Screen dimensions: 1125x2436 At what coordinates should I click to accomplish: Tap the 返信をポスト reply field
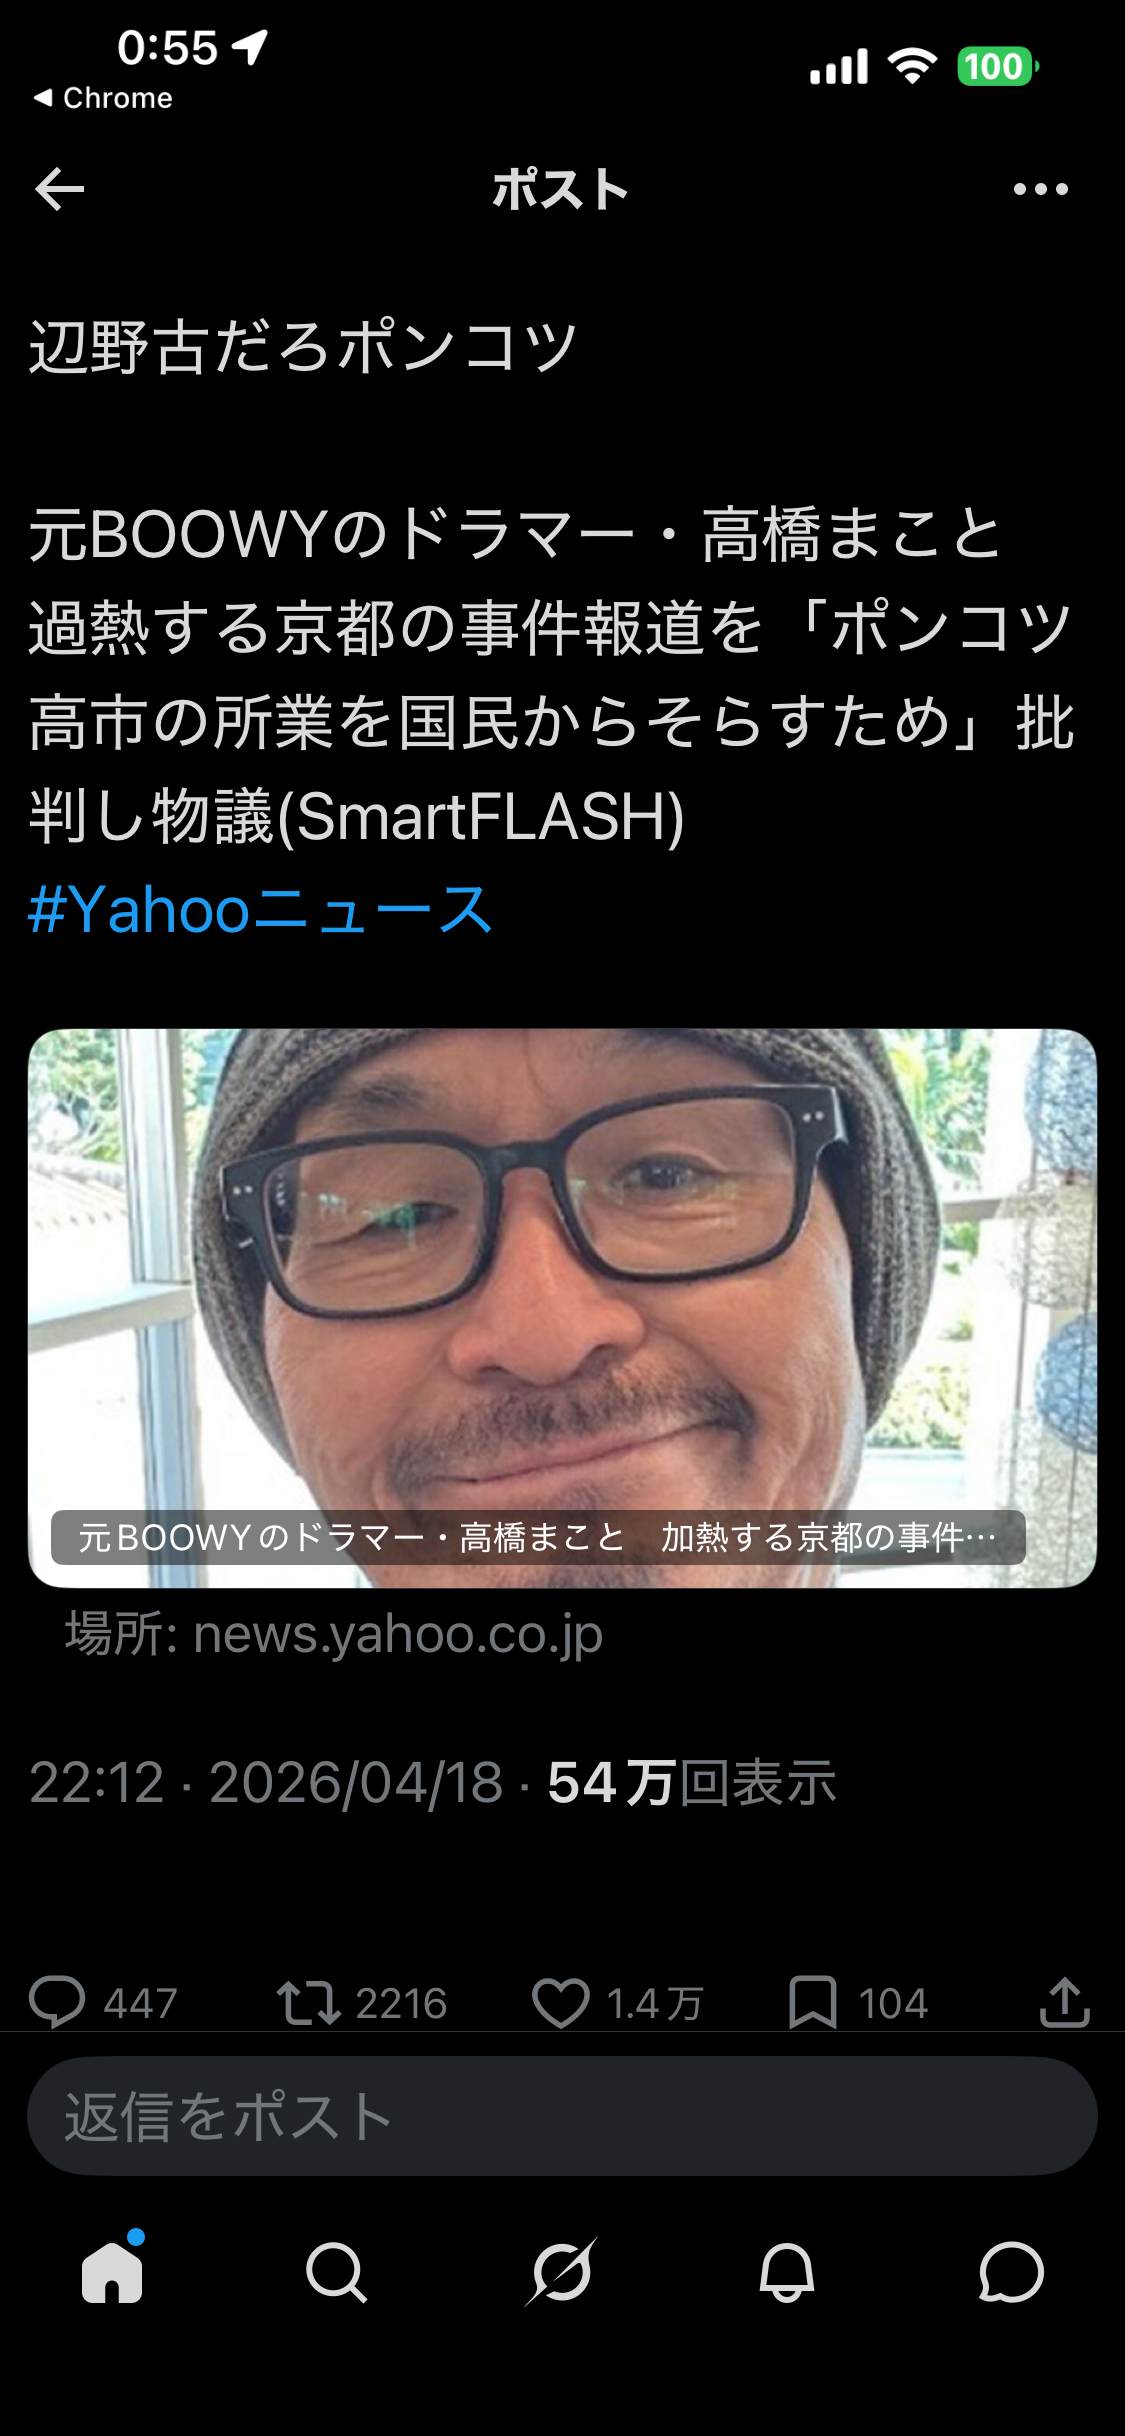click(x=562, y=2116)
